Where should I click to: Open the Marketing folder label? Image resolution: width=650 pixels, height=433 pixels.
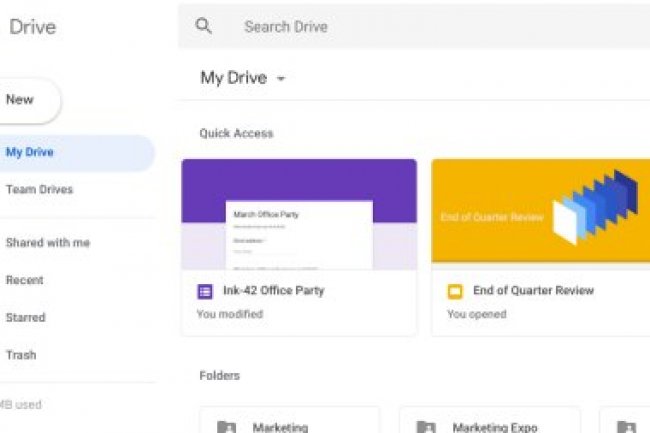[280, 427]
